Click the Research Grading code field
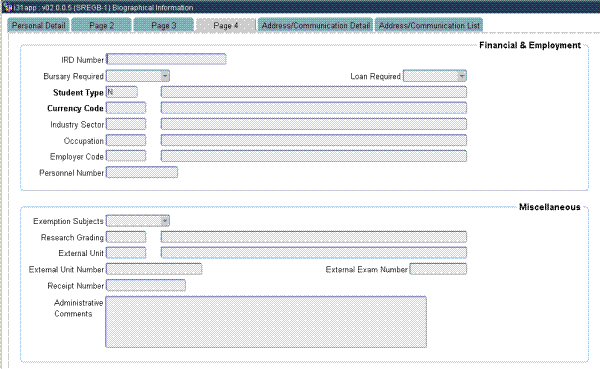The width and height of the screenshot is (600, 369). [x=126, y=237]
